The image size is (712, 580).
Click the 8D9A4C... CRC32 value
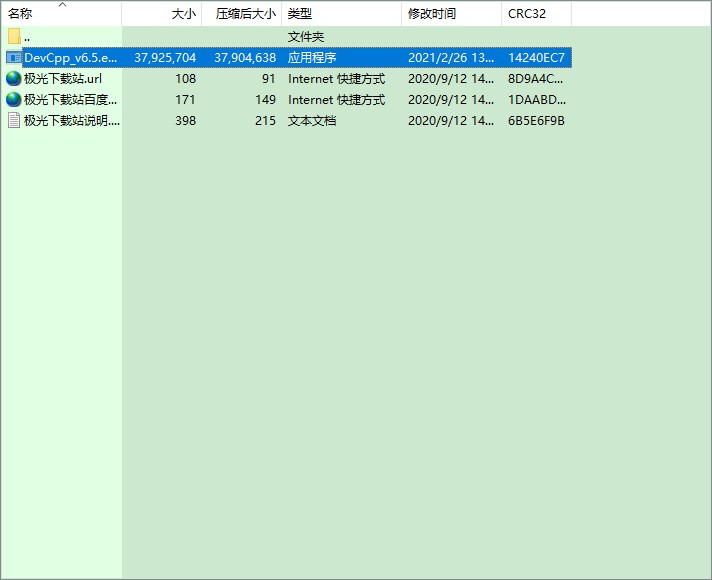pos(535,79)
